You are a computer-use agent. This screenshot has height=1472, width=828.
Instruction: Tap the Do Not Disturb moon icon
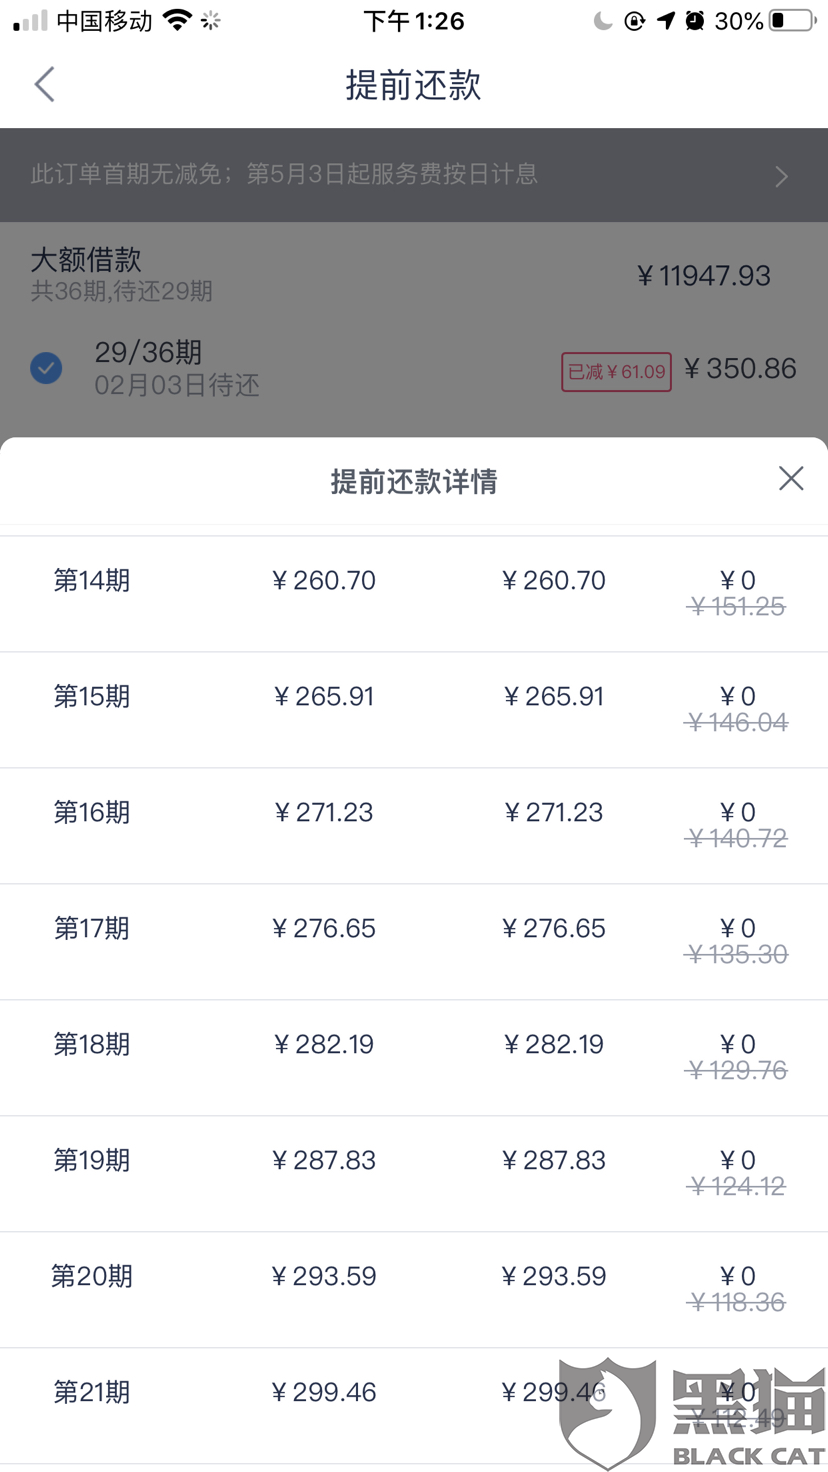click(x=602, y=20)
